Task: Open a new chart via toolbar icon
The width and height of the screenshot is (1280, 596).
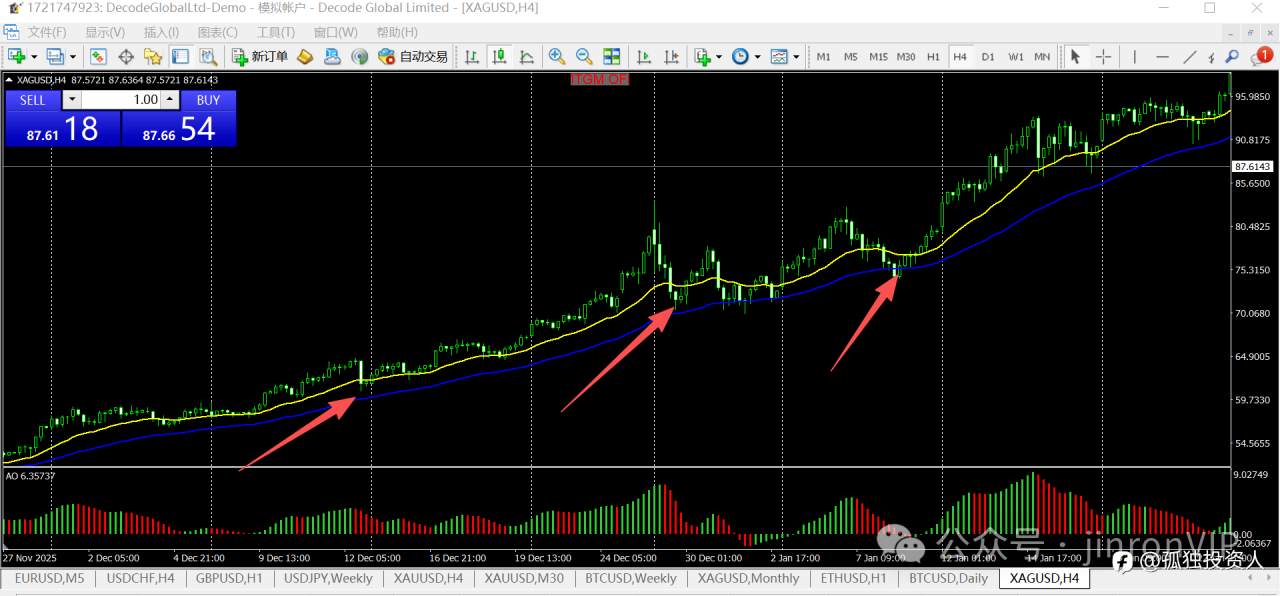Action: click(x=16, y=57)
